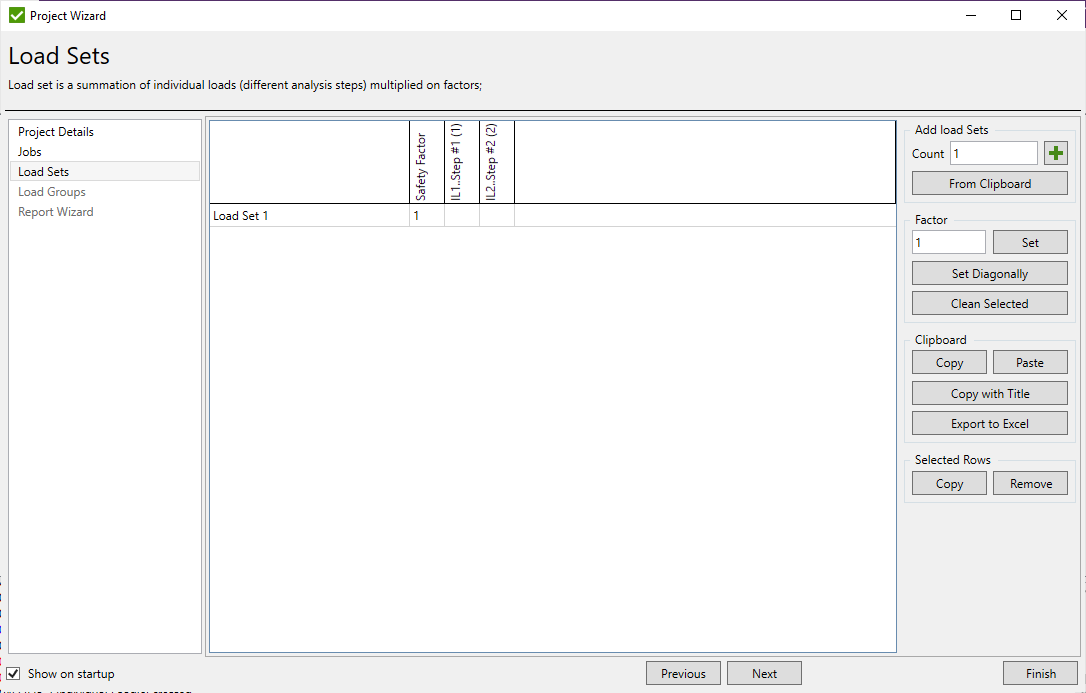
Task: Click Export to Excel button
Action: click(990, 423)
